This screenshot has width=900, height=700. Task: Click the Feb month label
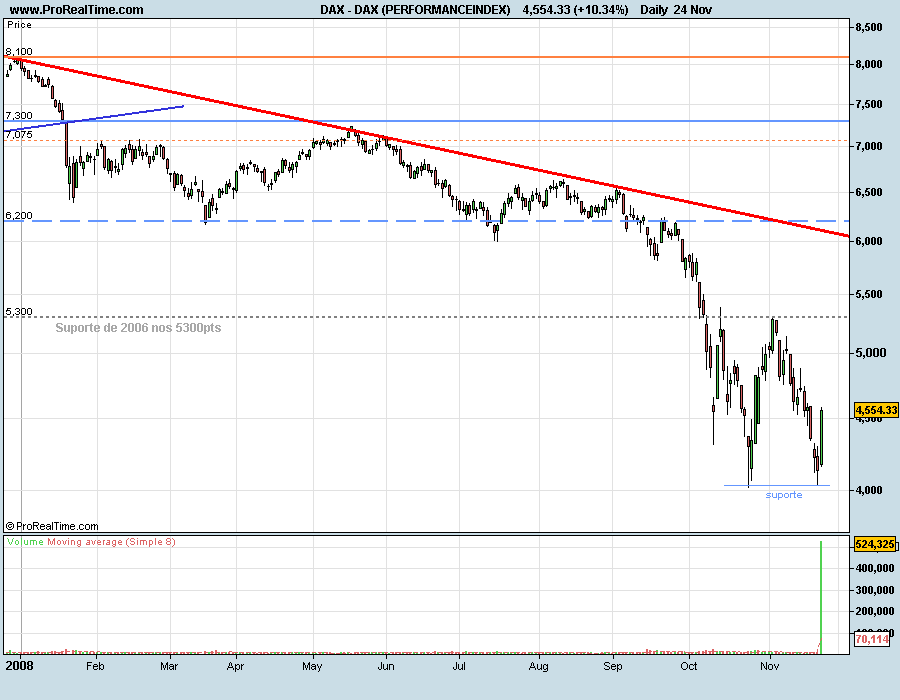(x=95, y=666)
